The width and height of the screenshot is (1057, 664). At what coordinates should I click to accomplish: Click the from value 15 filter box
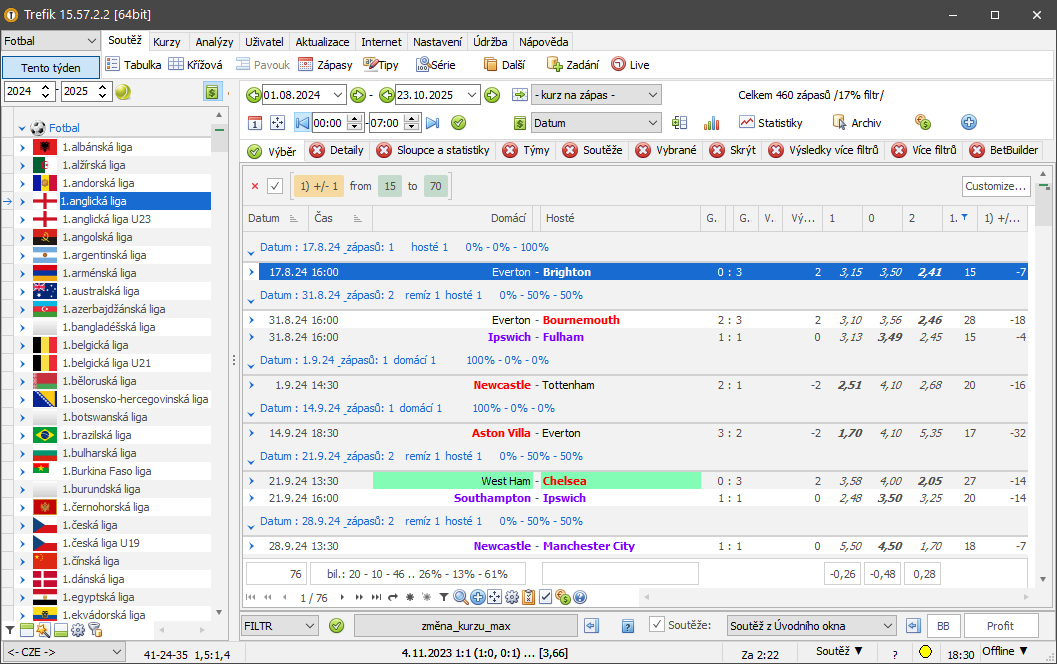[389, 186]
